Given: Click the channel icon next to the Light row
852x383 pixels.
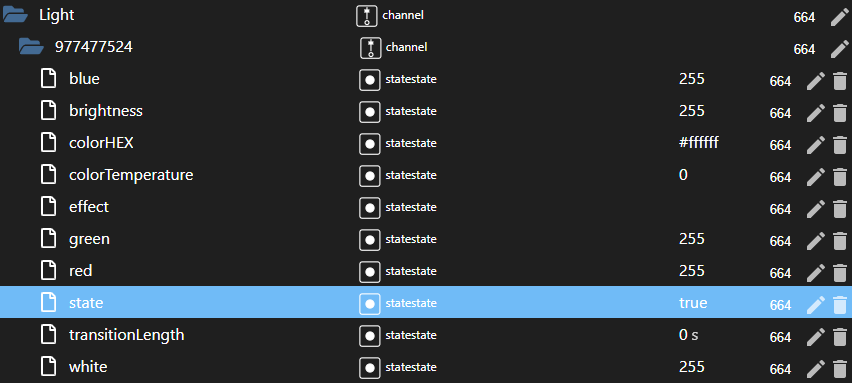Looking at the screenshot, I should [367, 16].
